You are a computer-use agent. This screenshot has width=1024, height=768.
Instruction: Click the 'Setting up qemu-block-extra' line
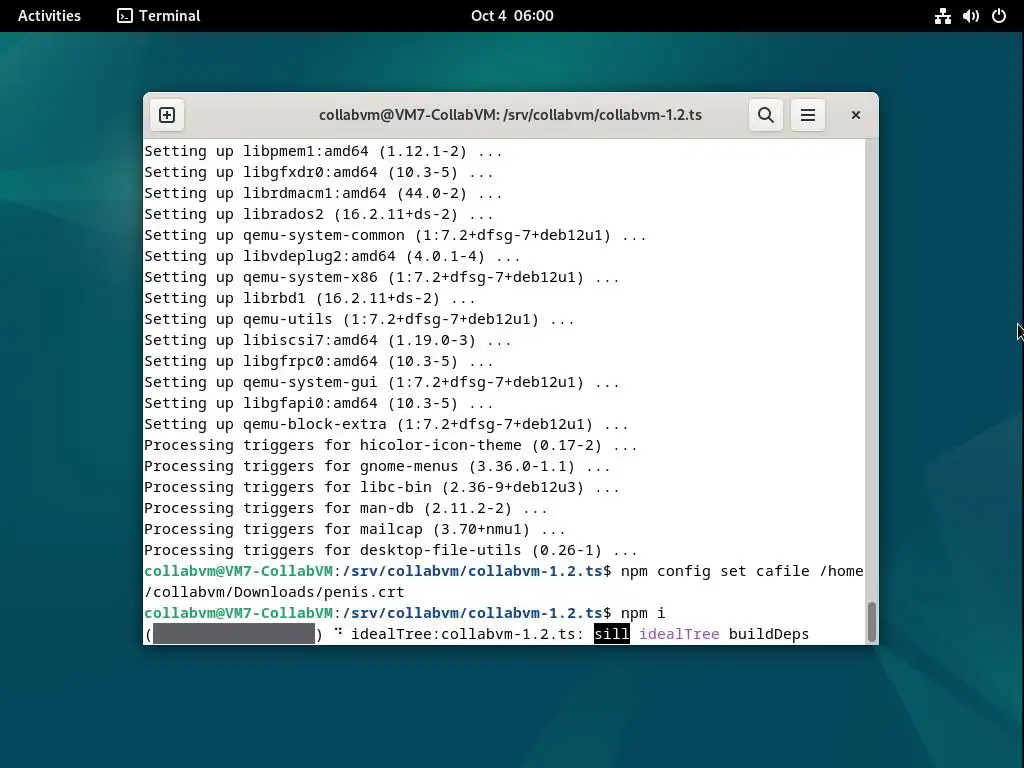click(x=386, y=423)
